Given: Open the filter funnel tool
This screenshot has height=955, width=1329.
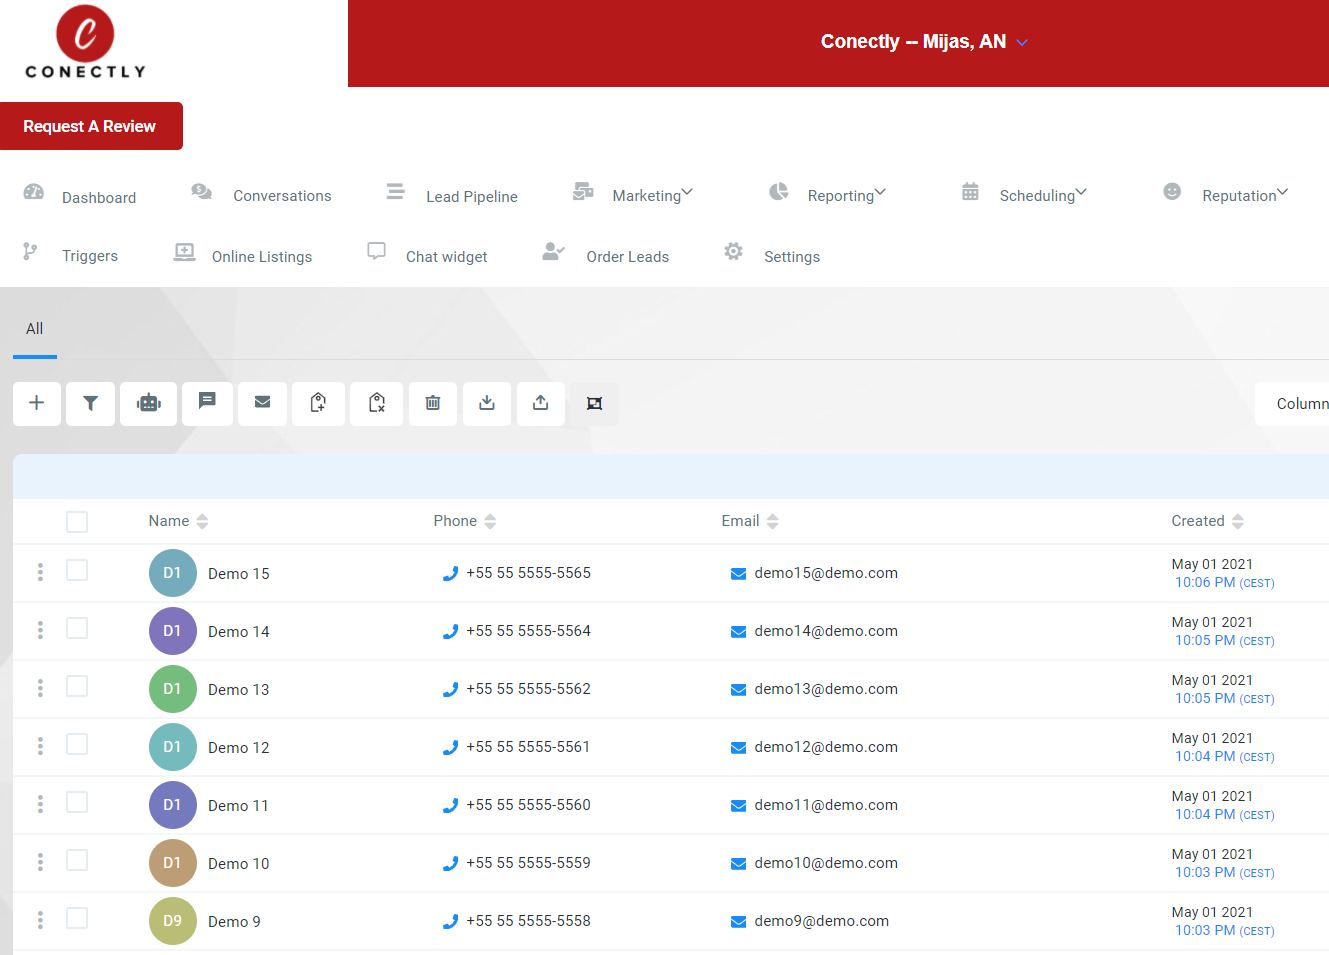Looking at the screenshot, I should (x=91, y=403).
